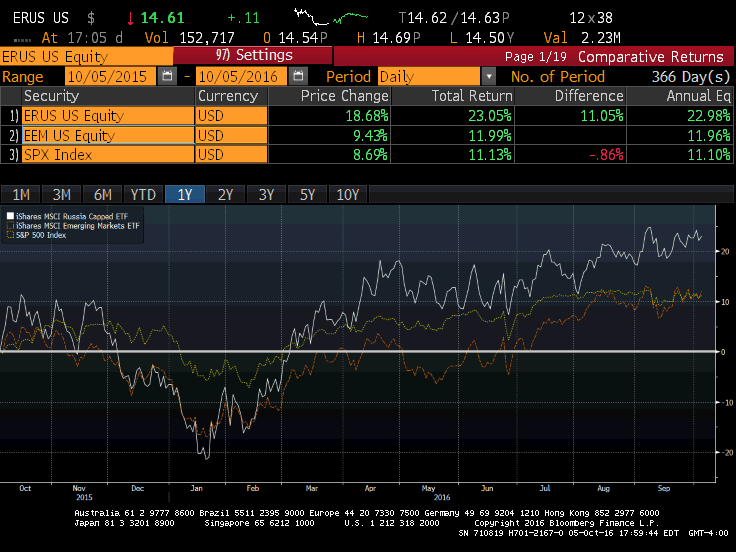736x552 pixels.
Task: Select the 1Y range tab
Action: (x=184, y=194)
